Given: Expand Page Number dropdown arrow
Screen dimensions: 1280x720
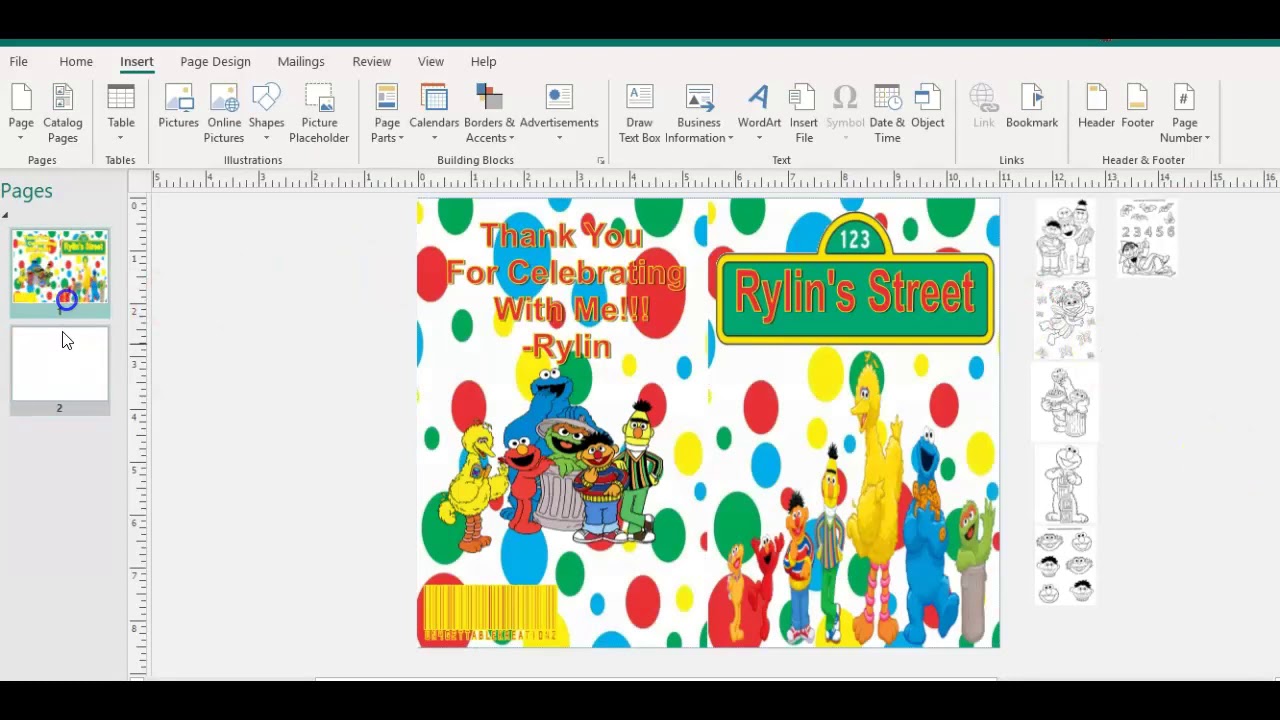Looking at the screenshot, I should (1207, 138).
